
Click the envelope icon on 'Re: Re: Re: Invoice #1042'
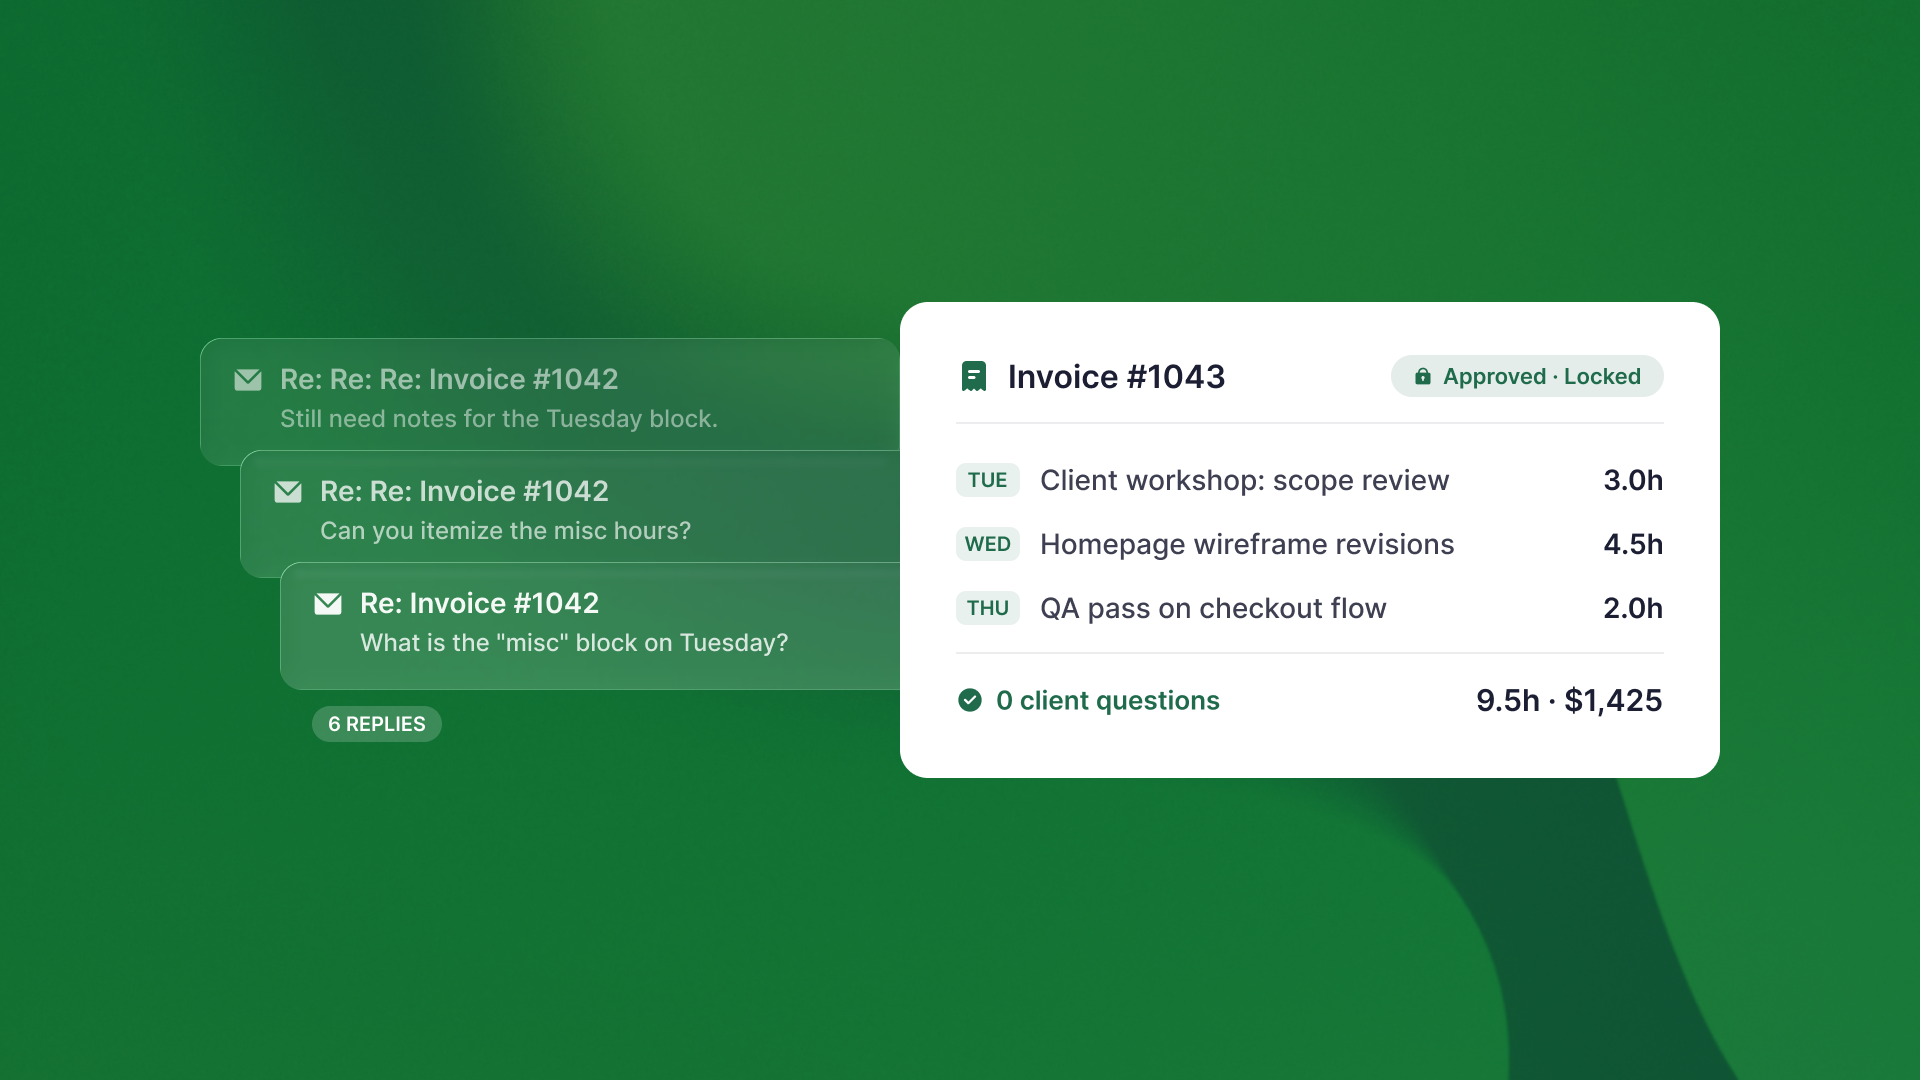pyautogui.click(x=248, y=380)
